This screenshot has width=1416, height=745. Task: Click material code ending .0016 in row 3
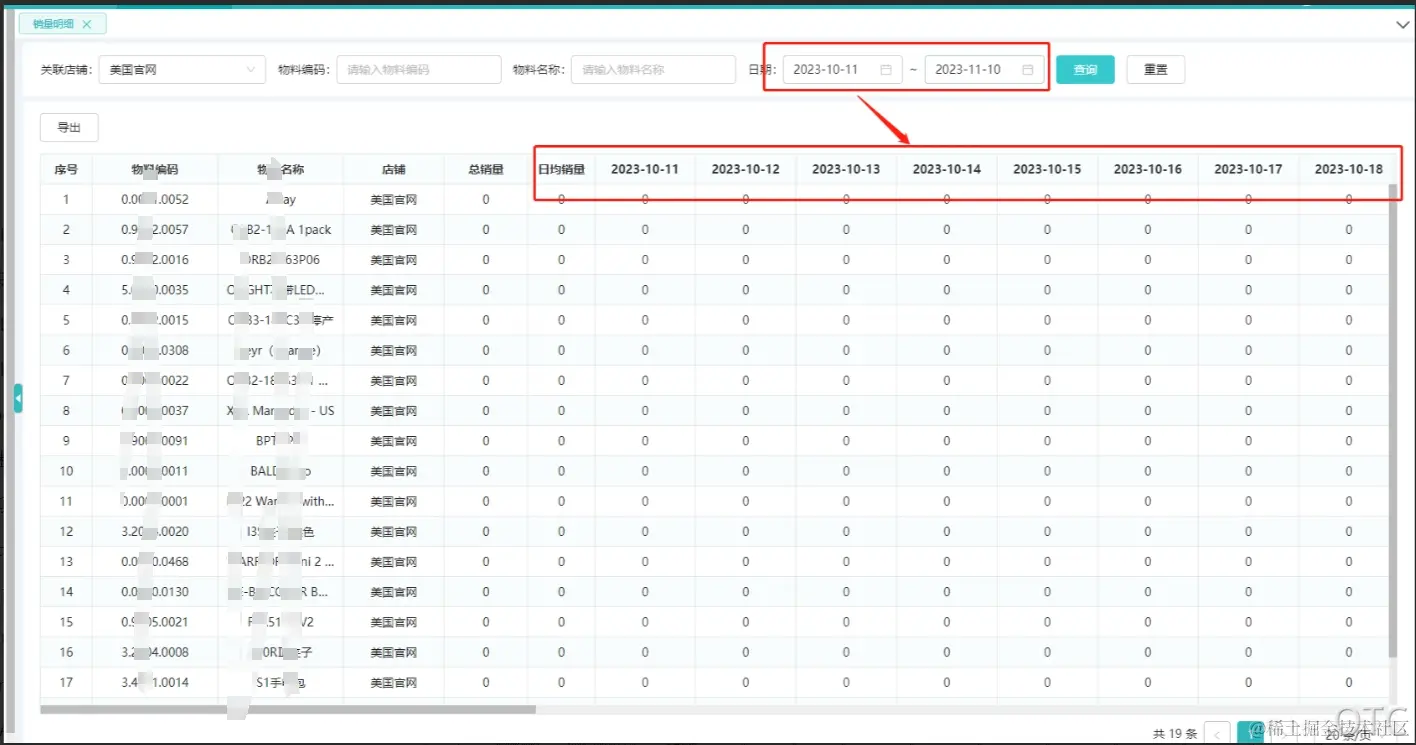(x=155, y=260)
